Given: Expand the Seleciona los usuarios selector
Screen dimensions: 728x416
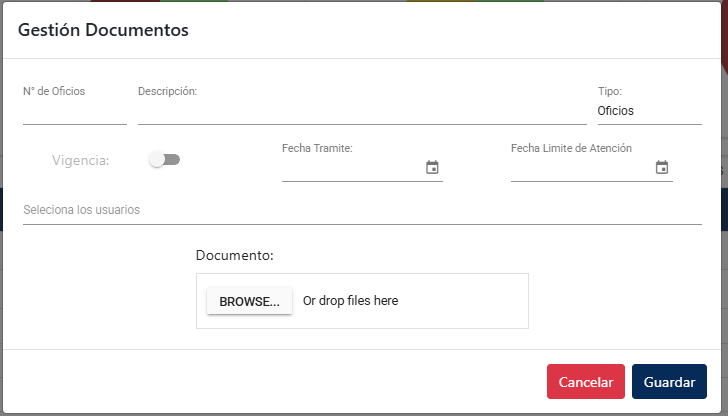Looking at the screenshot, I should (x=362, y=210).
